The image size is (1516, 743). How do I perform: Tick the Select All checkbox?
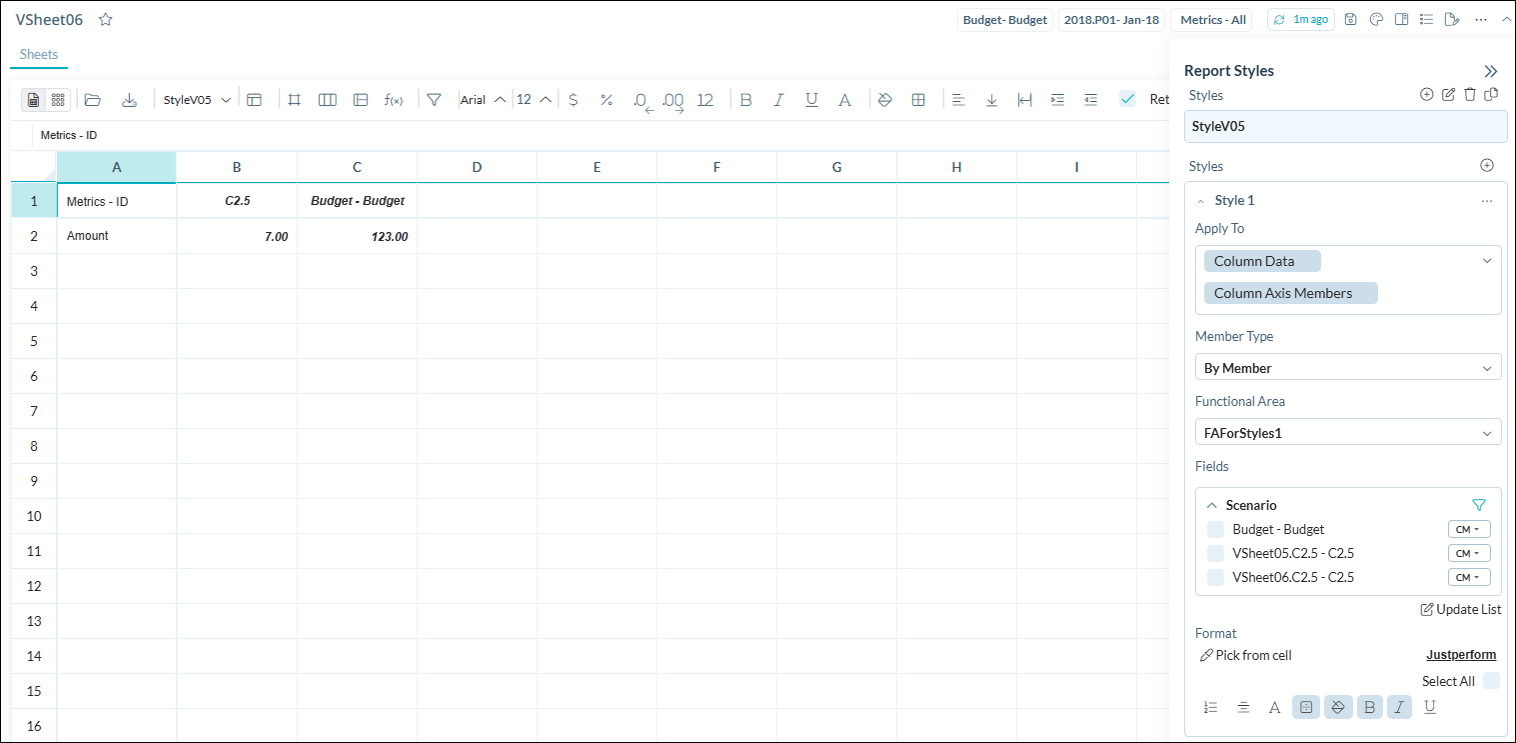point(1491,681)
